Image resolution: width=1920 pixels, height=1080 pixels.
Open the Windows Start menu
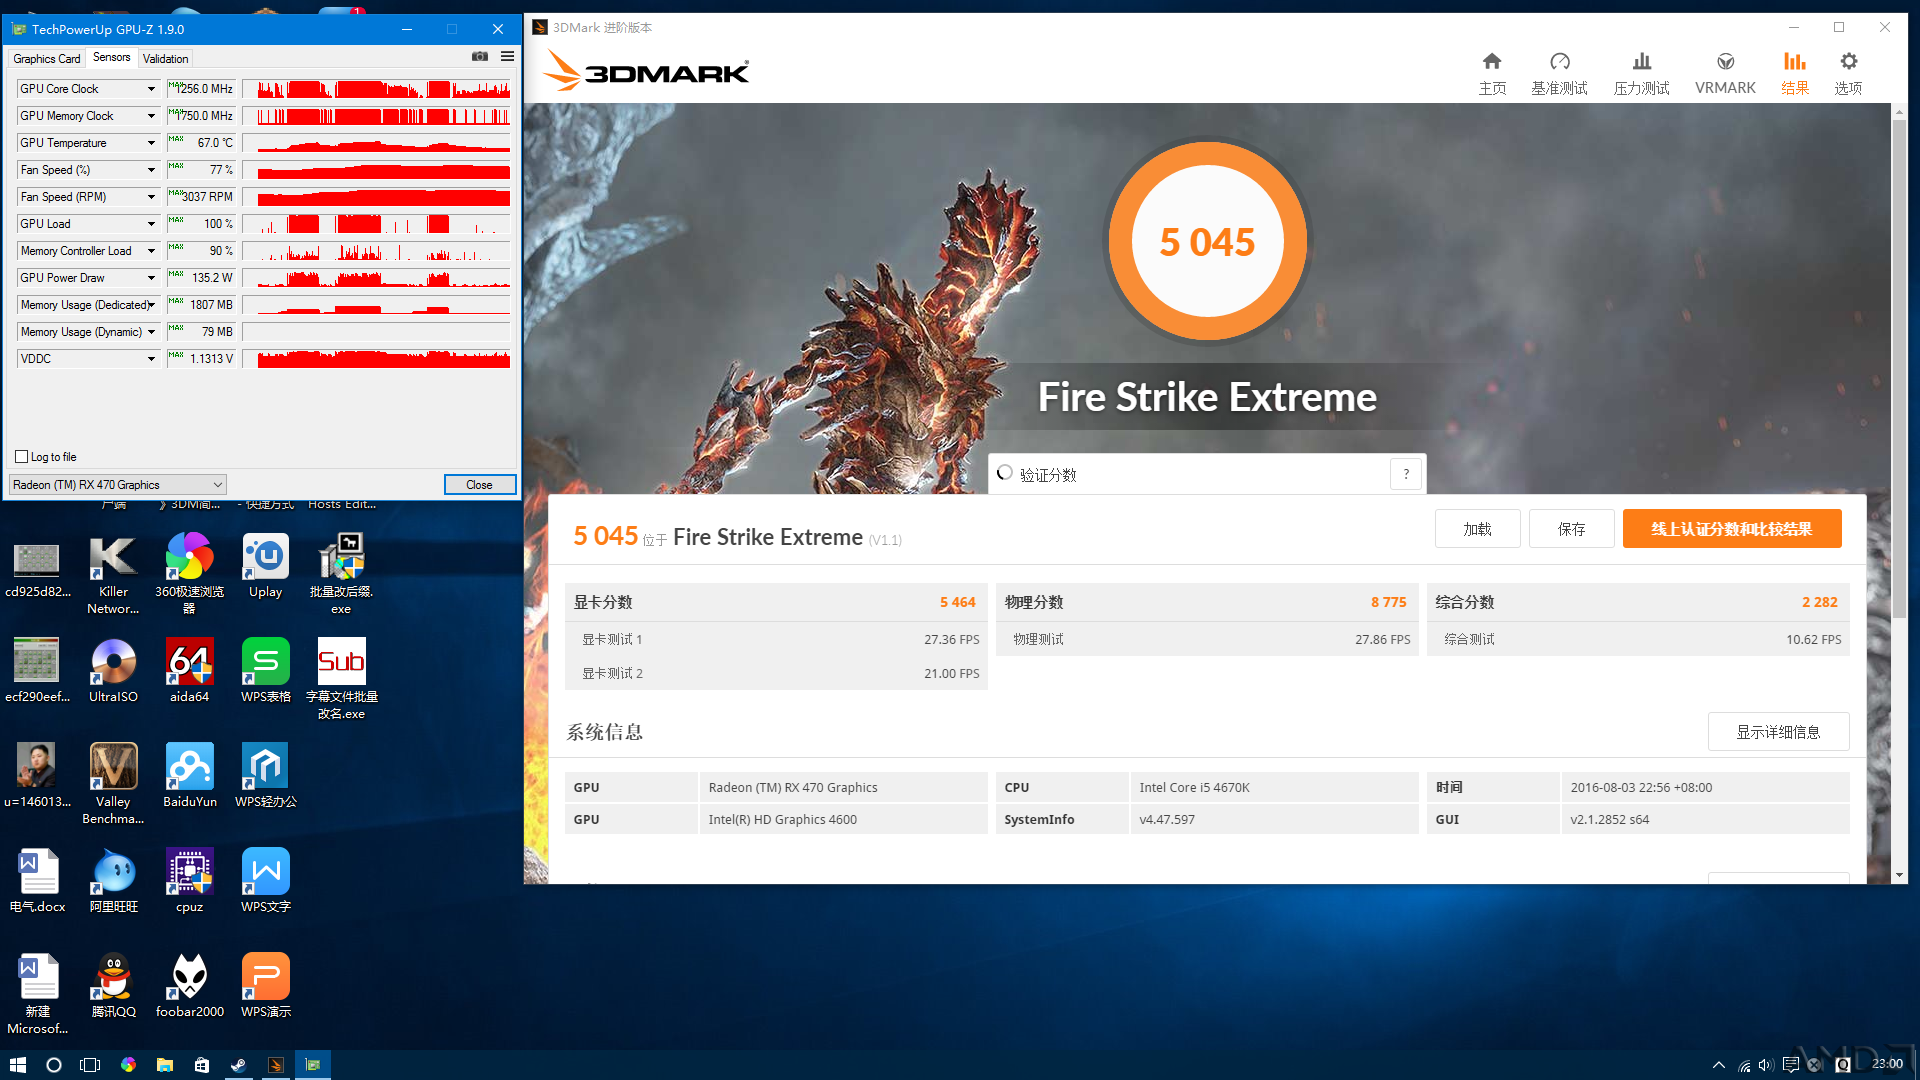(18, 1065)
